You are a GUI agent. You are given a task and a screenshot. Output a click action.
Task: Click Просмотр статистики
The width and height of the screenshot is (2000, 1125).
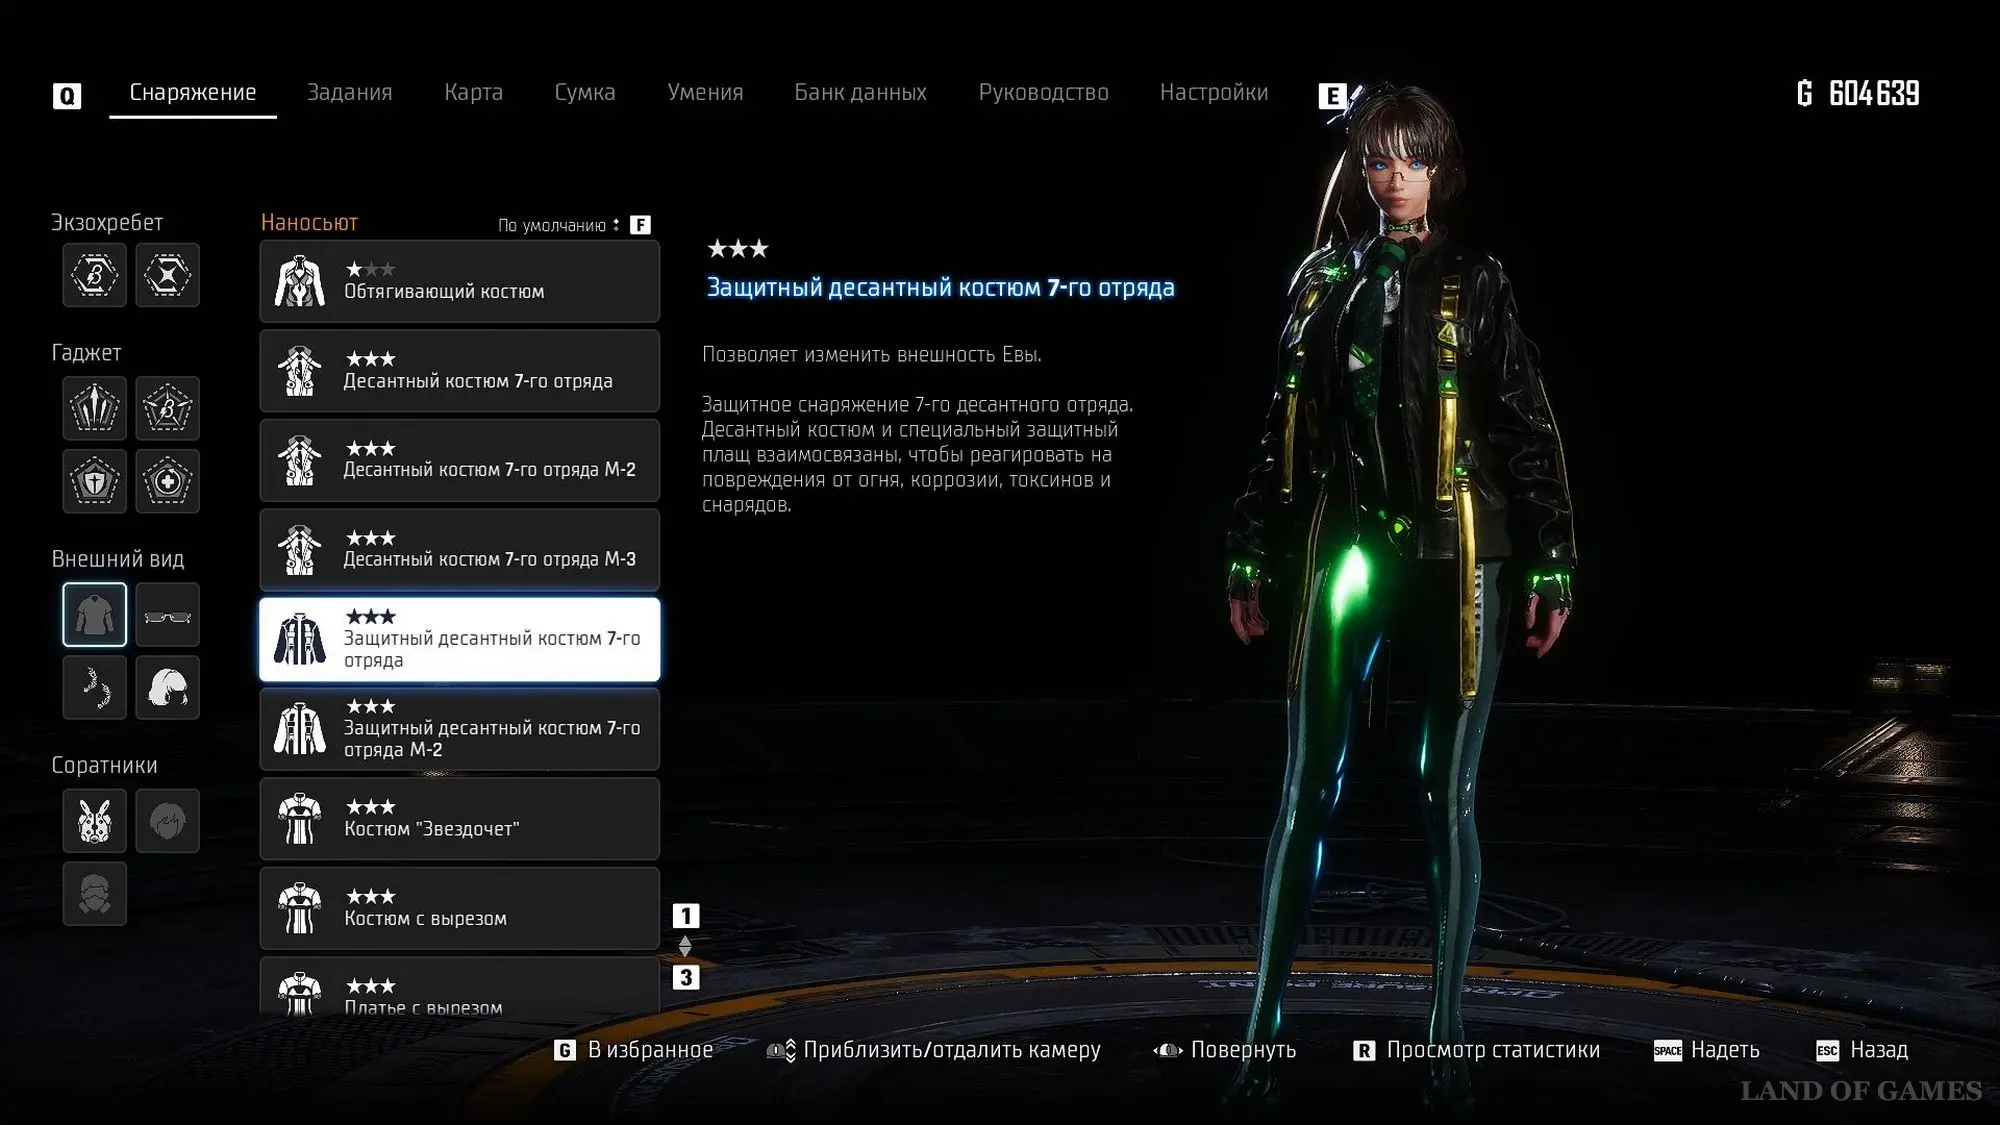pos(1493,1050)
